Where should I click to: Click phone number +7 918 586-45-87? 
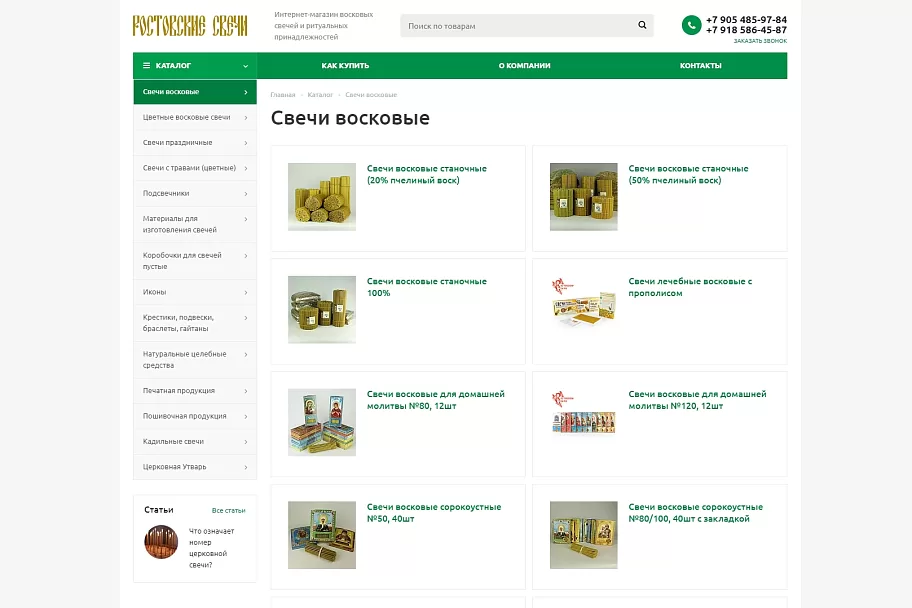[746, 30]
